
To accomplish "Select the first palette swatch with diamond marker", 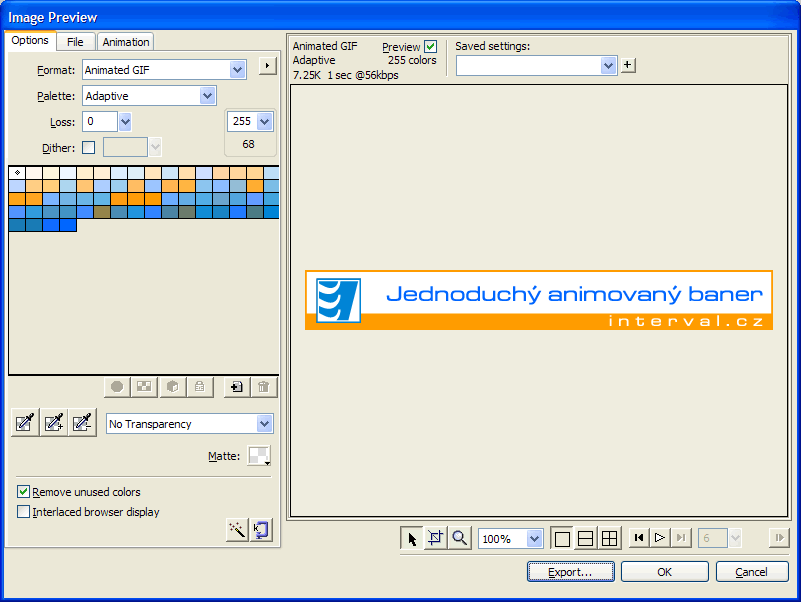I will (x=17, y=173).
